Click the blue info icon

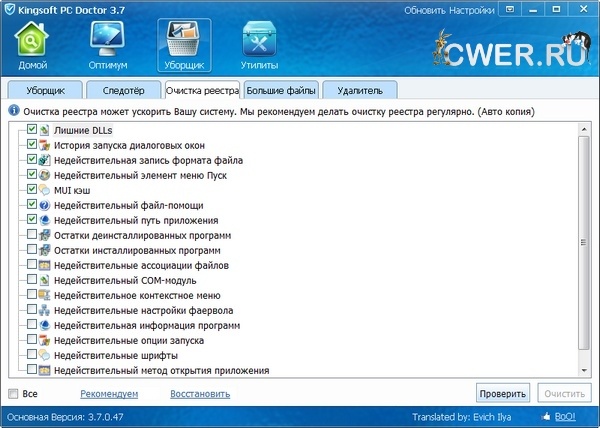coord(13,110)
